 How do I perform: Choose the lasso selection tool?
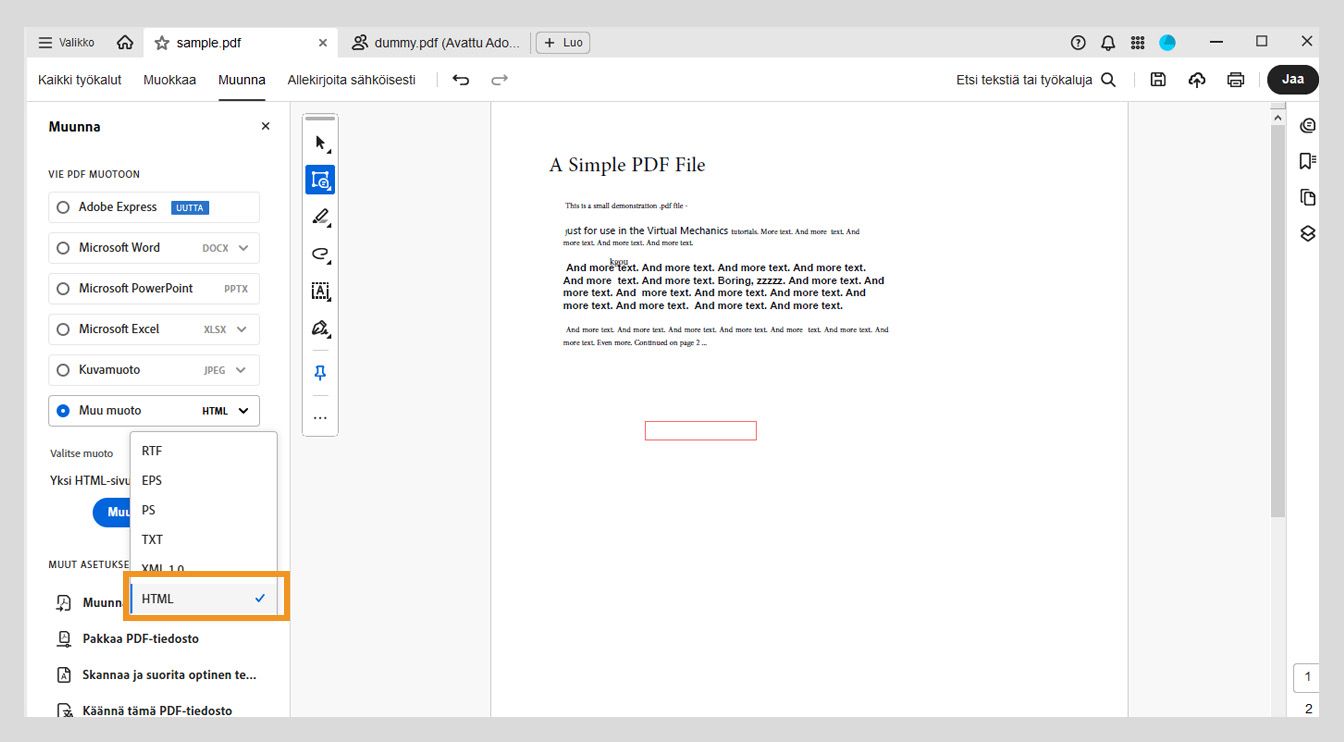(320, 254)
